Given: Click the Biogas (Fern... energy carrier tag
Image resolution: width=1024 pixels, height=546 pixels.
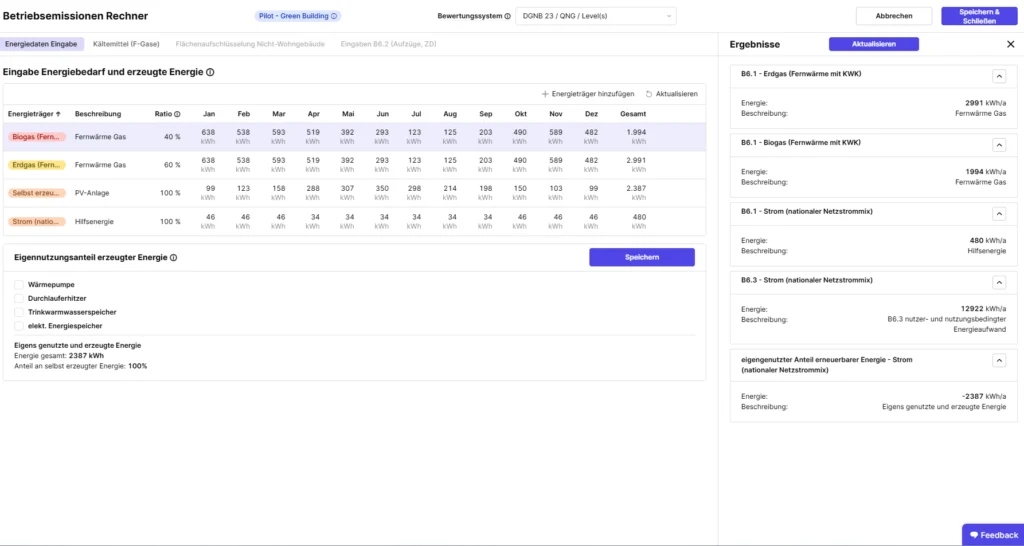Looking at the screenshot, I should point(37,137).
